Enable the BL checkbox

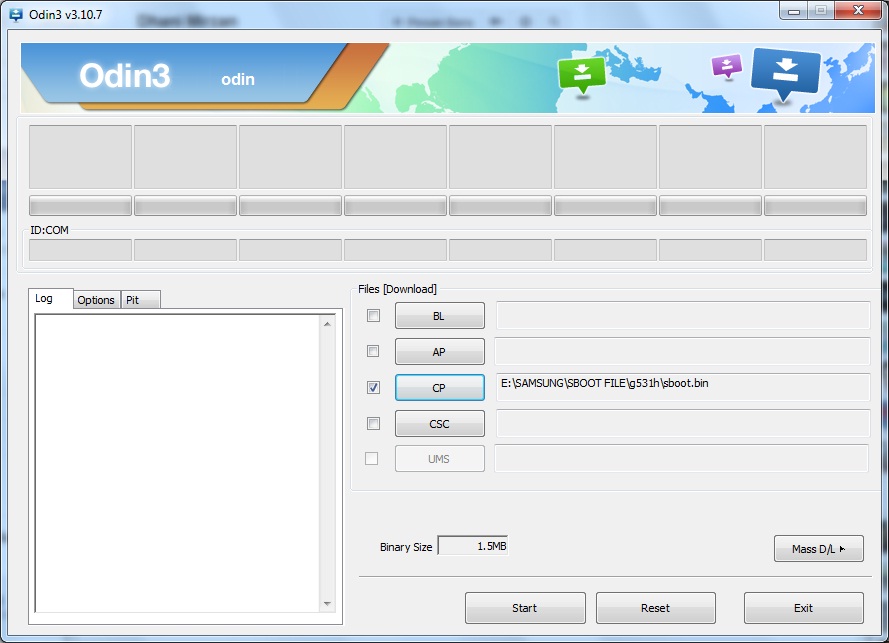point(373,315)
